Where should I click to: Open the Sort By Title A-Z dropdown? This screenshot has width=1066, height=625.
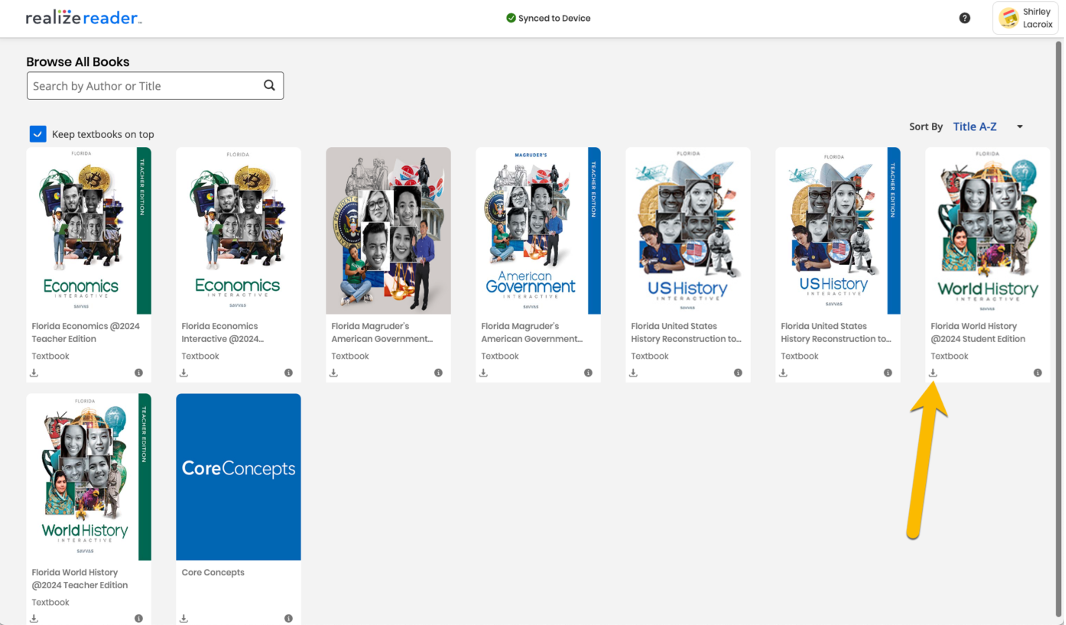pos(975,127)
